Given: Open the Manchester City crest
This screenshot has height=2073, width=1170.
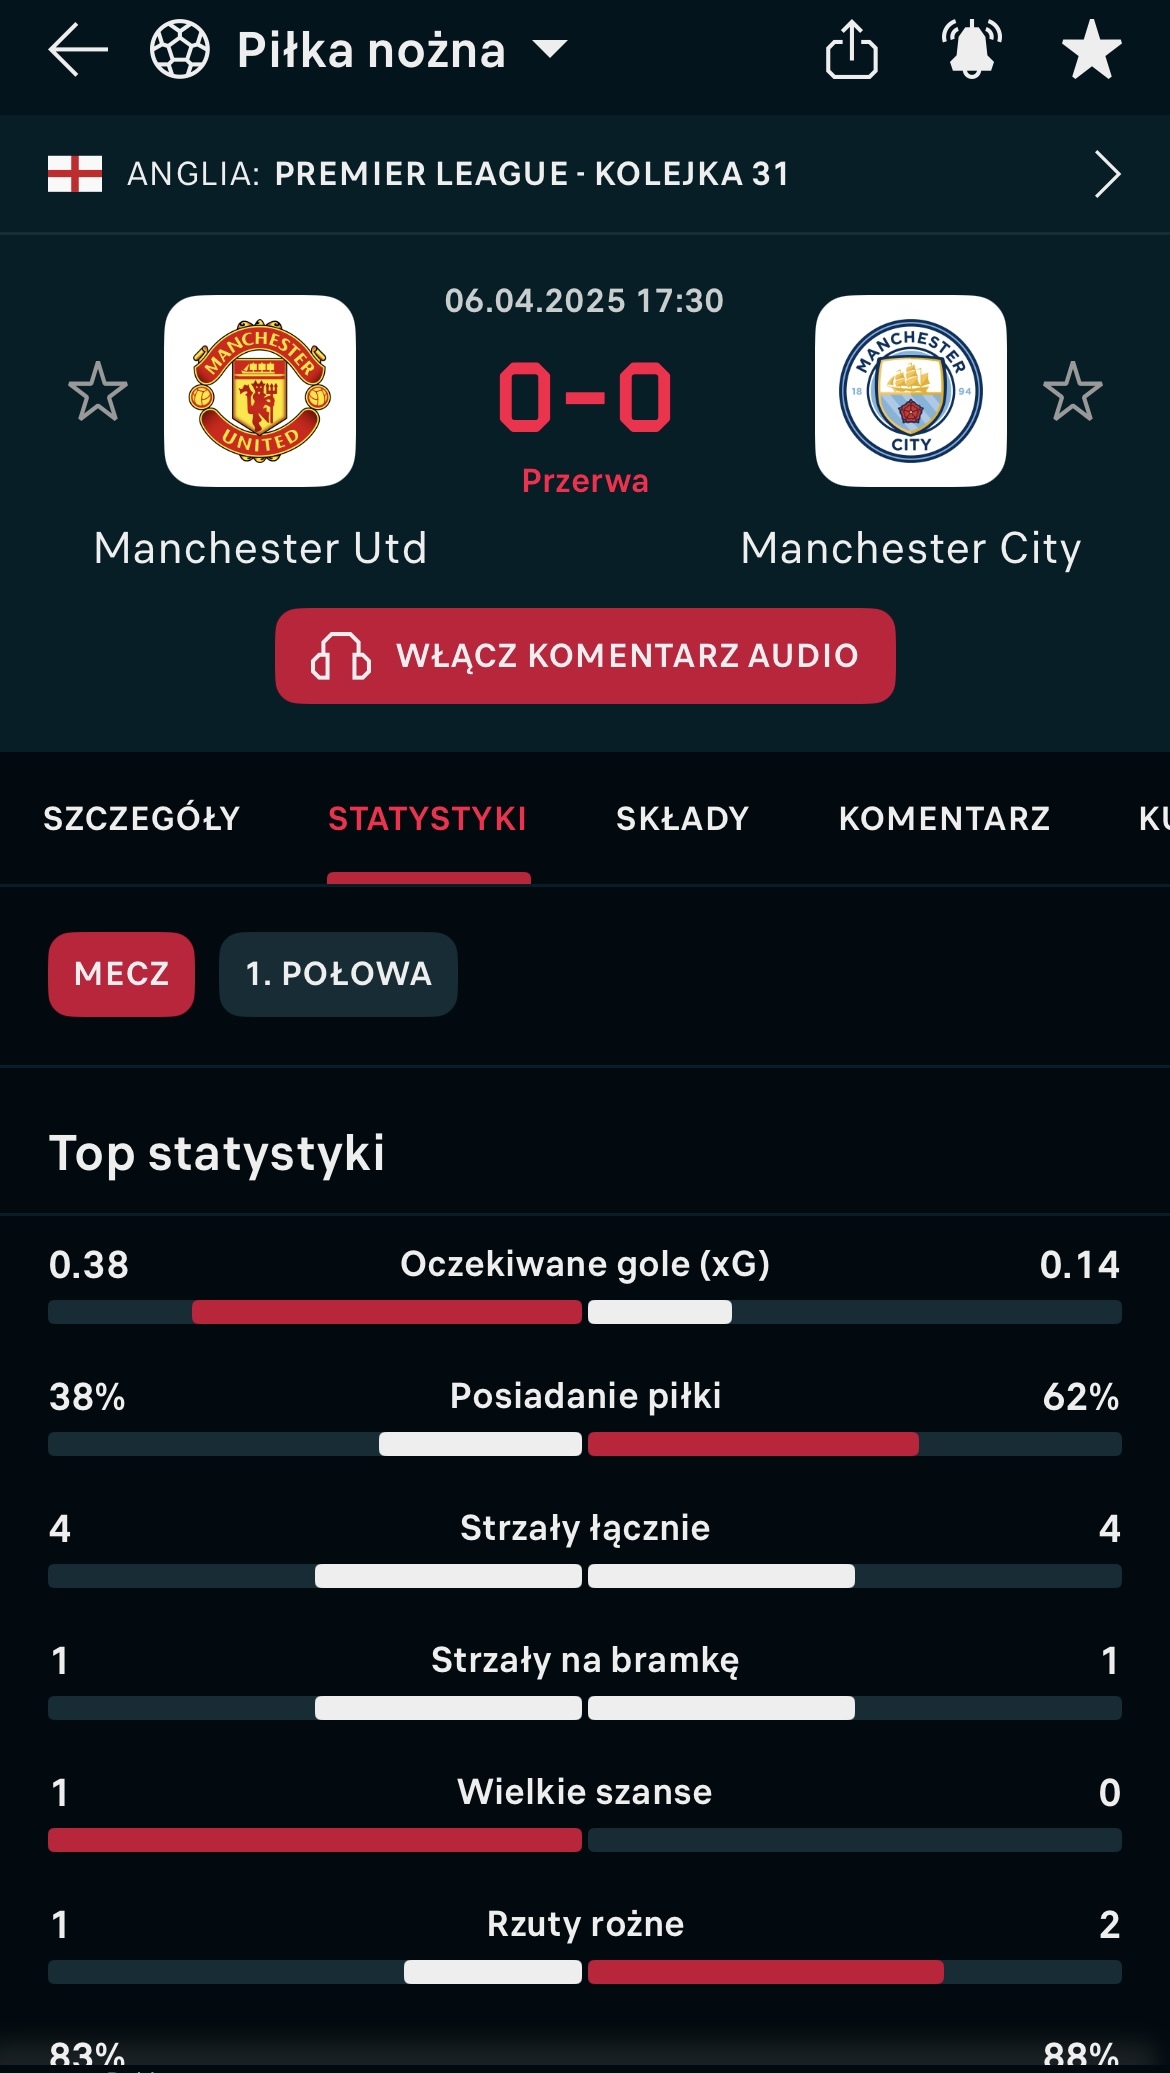Looking at the screenshot, I should tap(910, 391).
